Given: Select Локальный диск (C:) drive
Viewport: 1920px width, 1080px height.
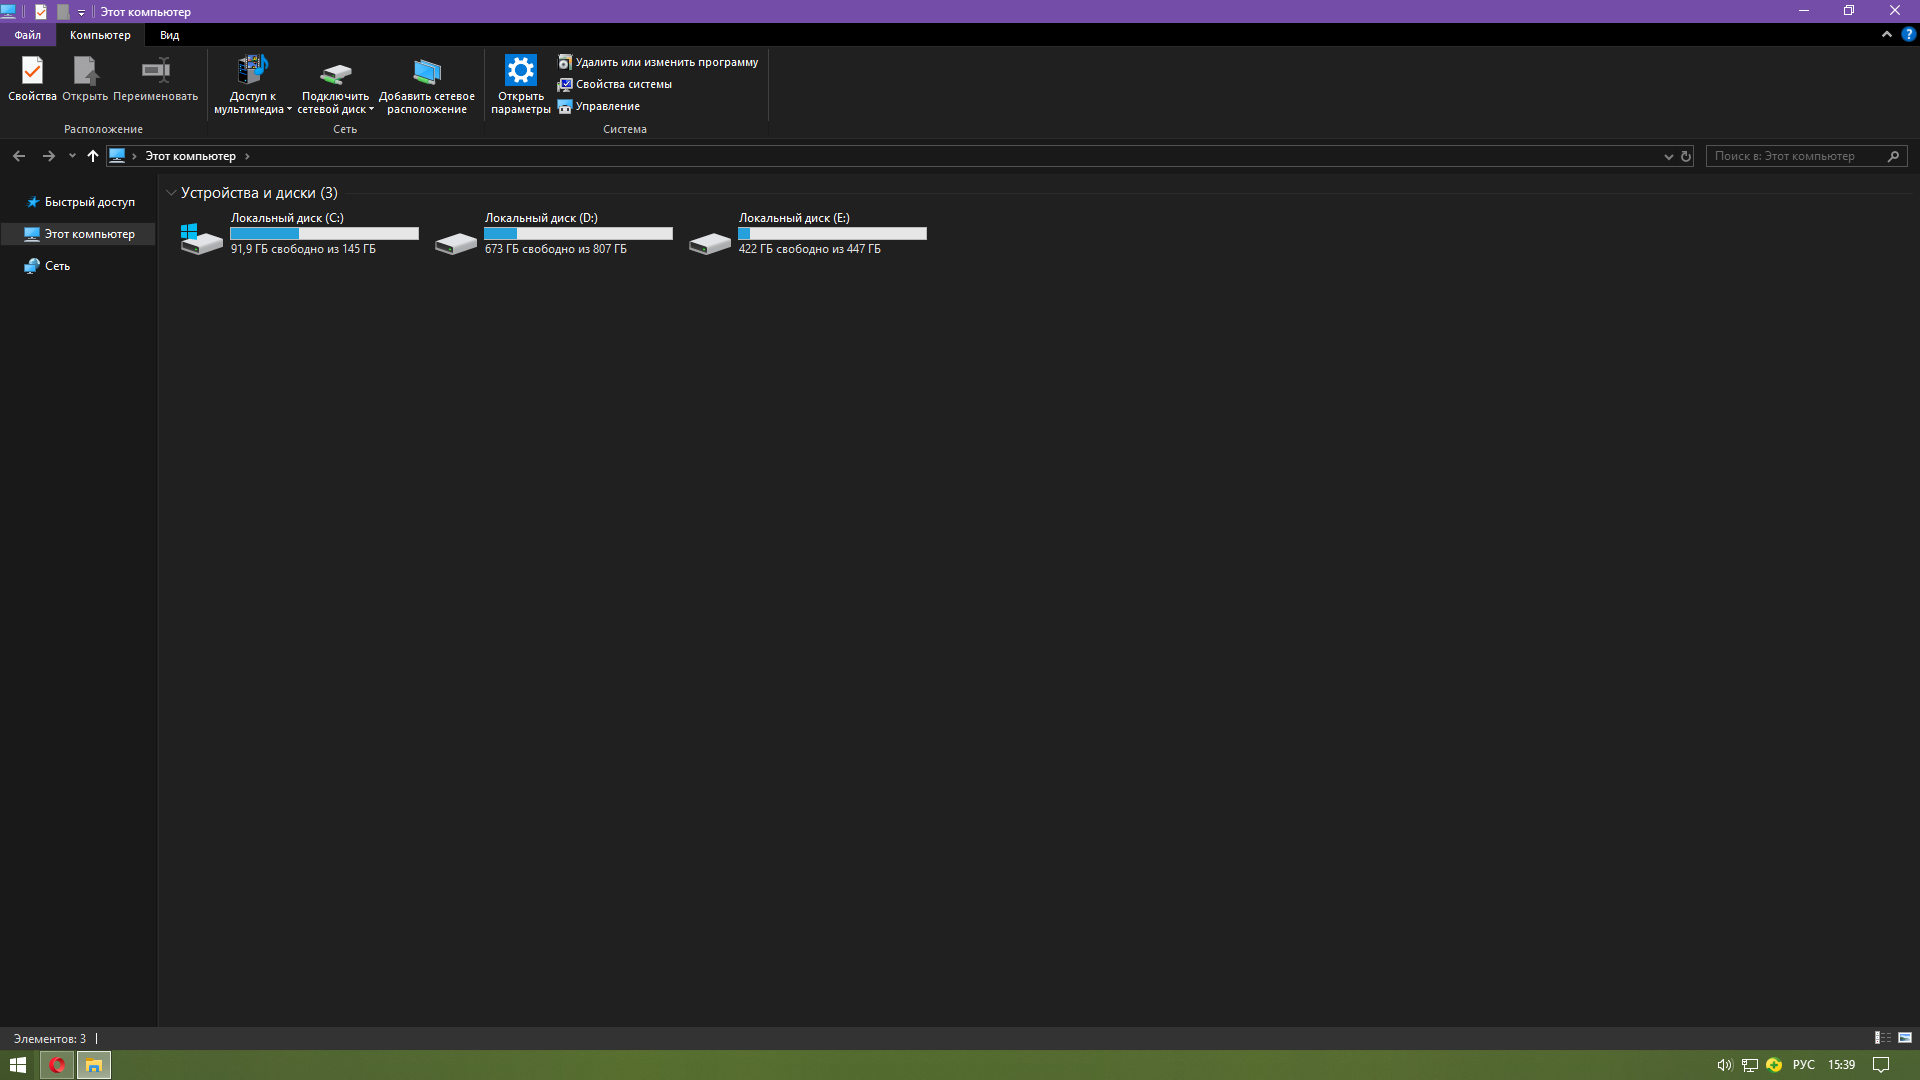Looking at the screenshot, I should [x=299, y=233].
